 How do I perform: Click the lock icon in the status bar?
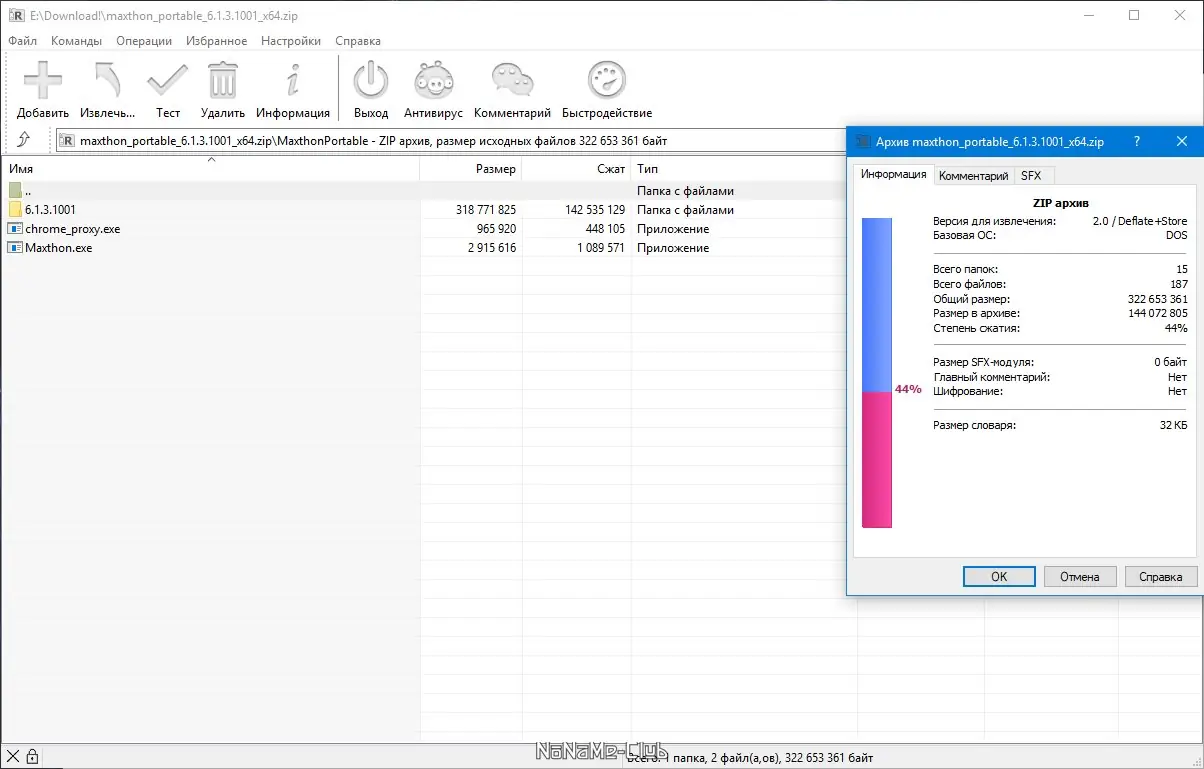(34, 757)
